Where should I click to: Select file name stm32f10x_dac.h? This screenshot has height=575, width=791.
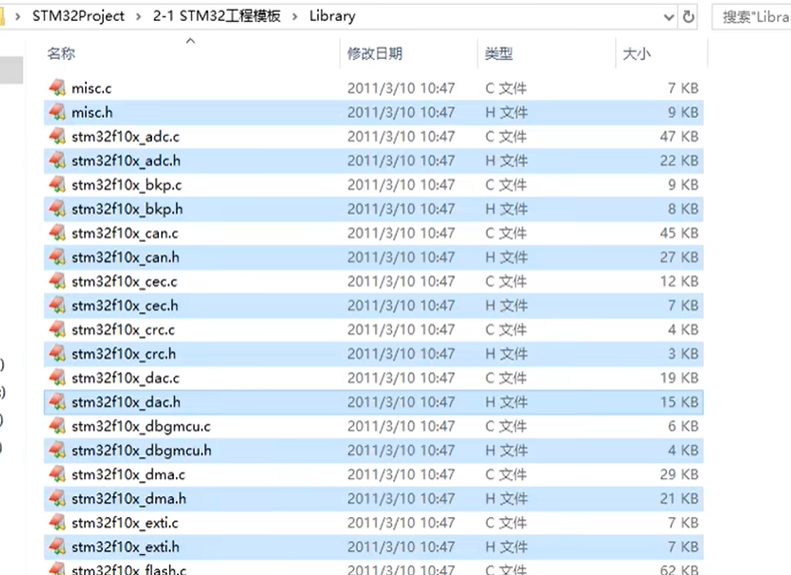126,402
